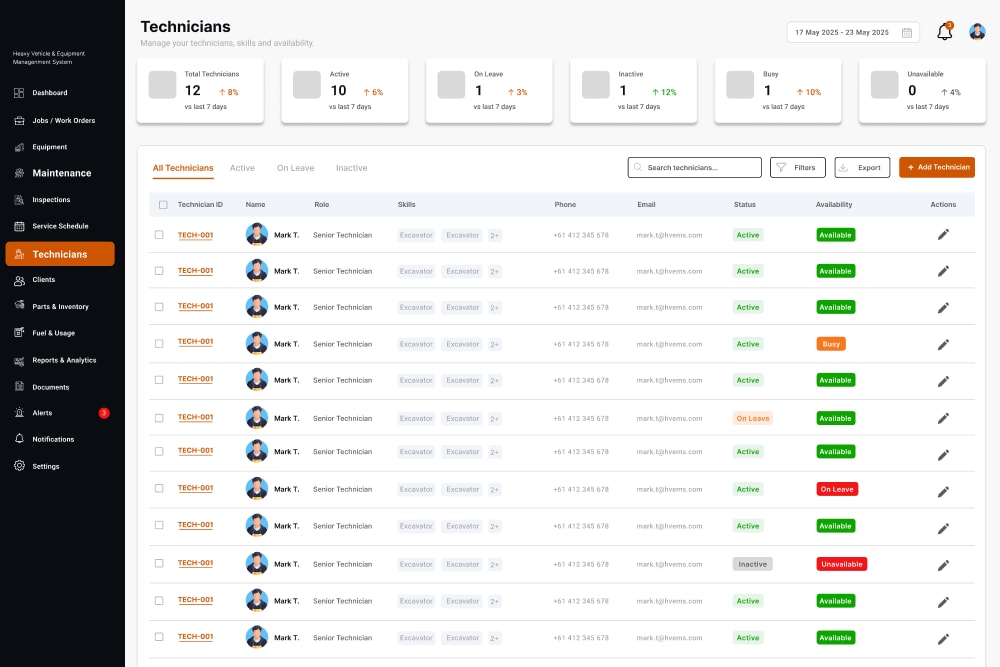Edit the technician row marked Busy

pyautogui.click(x=943, y=344)
